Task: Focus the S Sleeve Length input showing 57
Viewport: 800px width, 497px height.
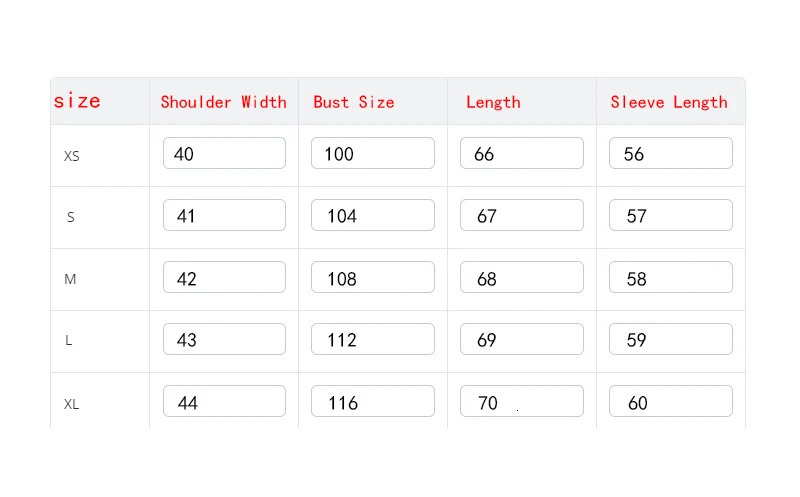Action: point(671,215)
